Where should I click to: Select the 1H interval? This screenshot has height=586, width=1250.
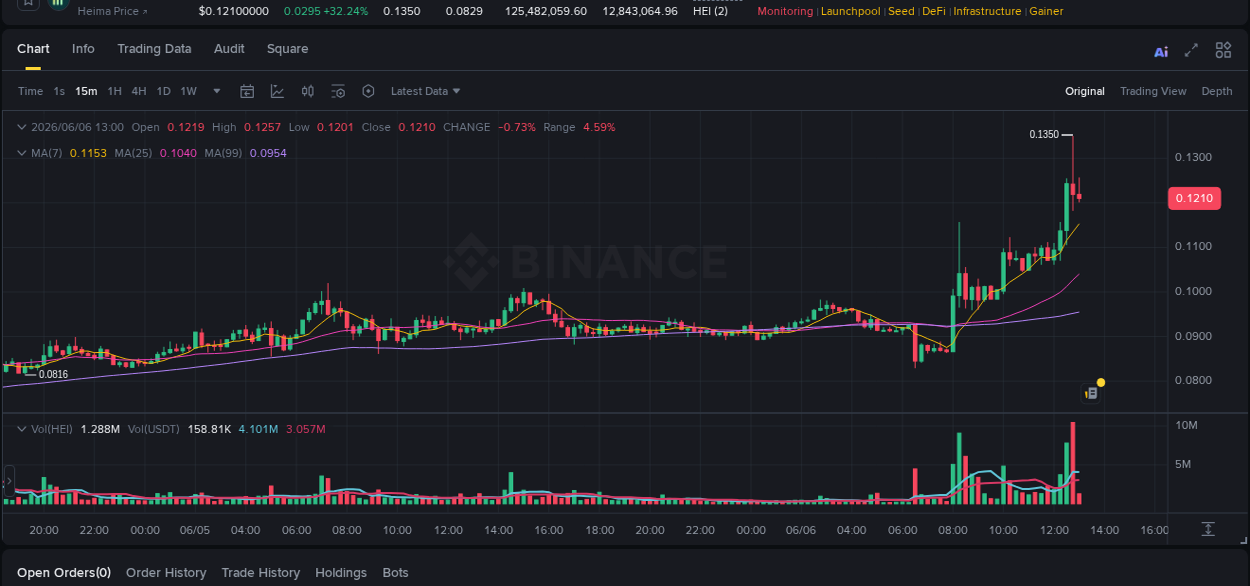(x=114, y=91)
